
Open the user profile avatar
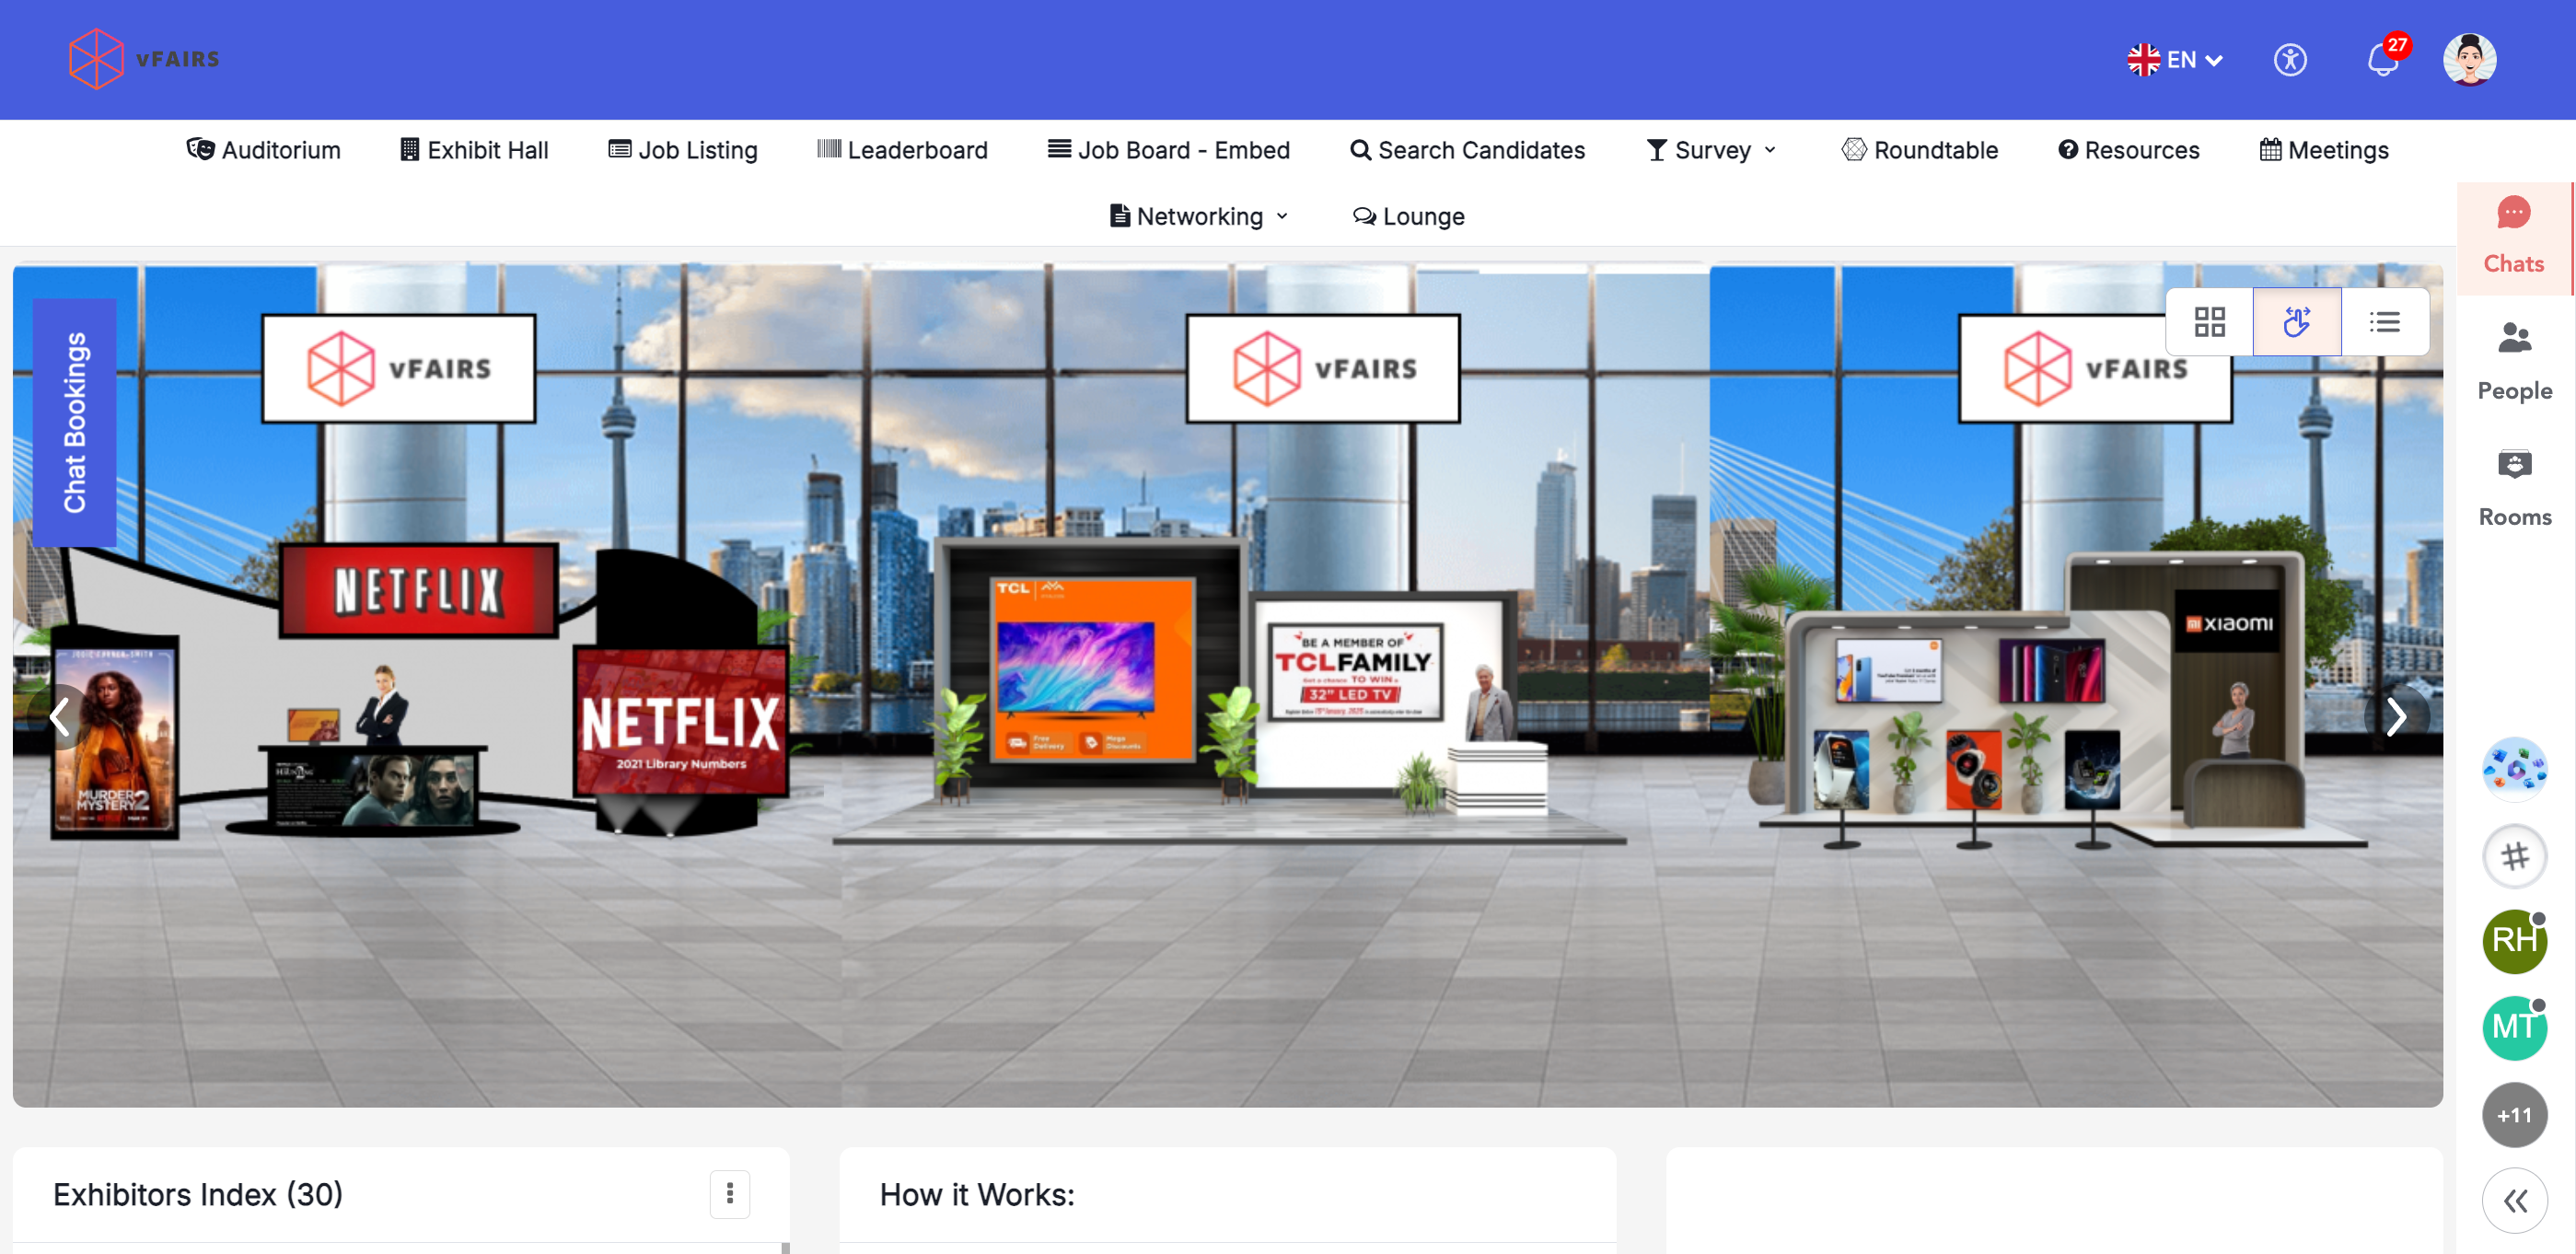click(2469, 60)
